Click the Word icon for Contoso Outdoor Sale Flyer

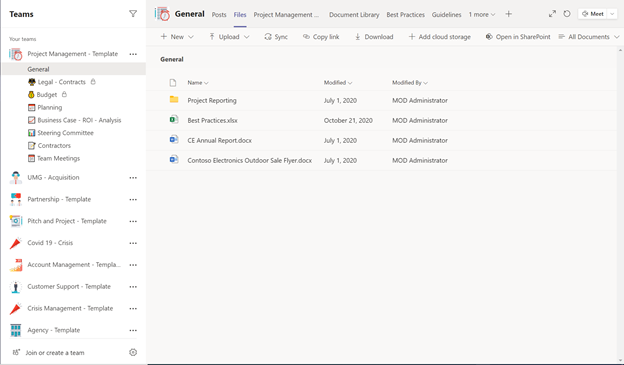coord(174,160)
